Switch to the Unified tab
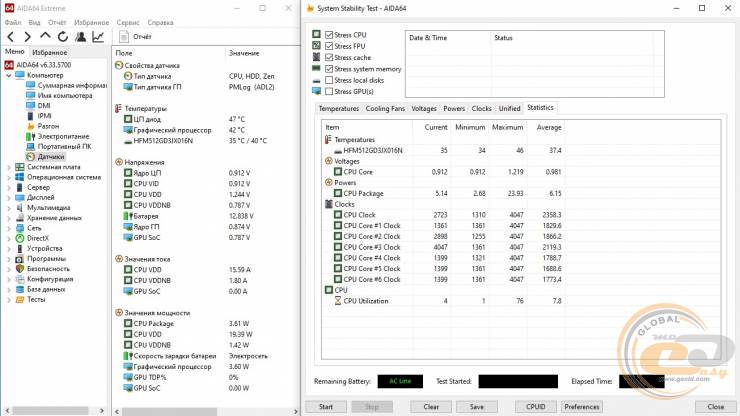 [x=509, y=109]
